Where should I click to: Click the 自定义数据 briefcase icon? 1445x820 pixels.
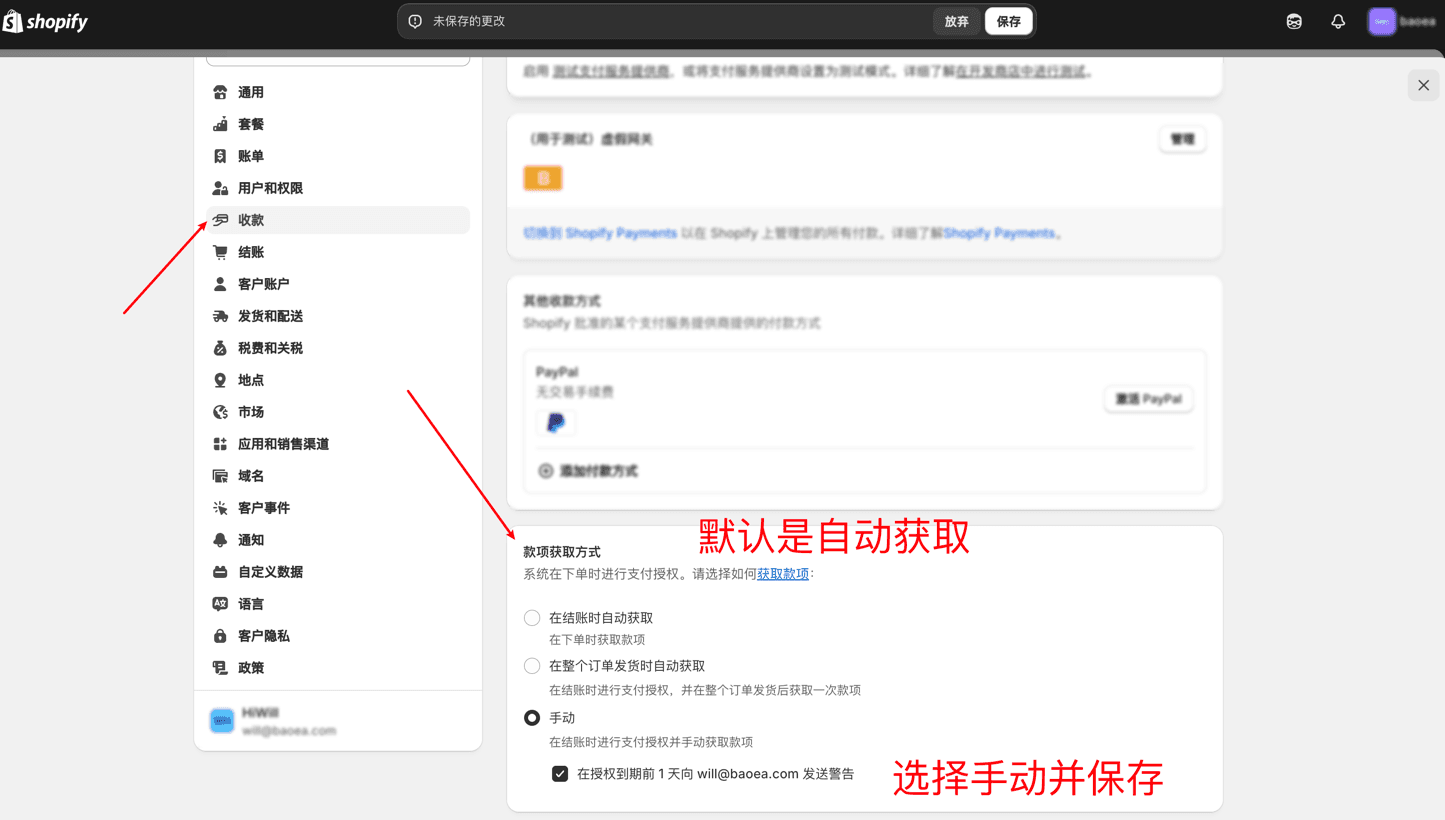click(x=220, y=572)
